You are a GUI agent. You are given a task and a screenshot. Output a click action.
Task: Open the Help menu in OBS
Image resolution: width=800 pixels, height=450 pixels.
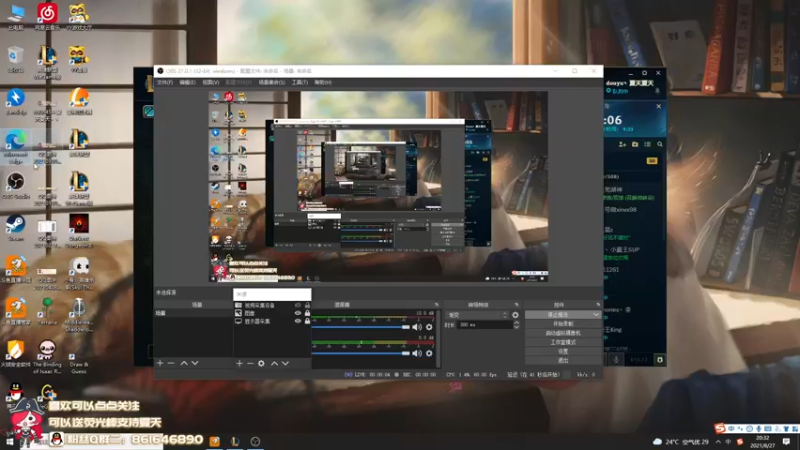point(323,83)
